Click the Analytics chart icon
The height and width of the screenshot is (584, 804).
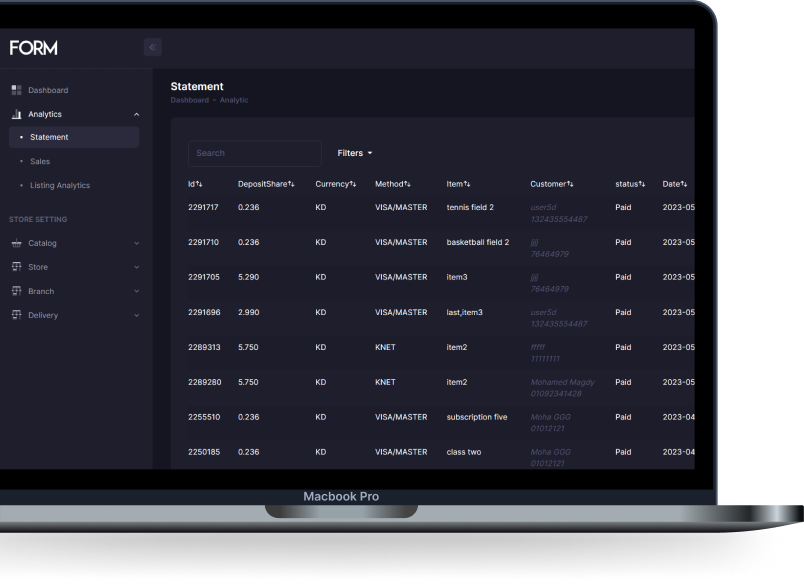(17, 114)
